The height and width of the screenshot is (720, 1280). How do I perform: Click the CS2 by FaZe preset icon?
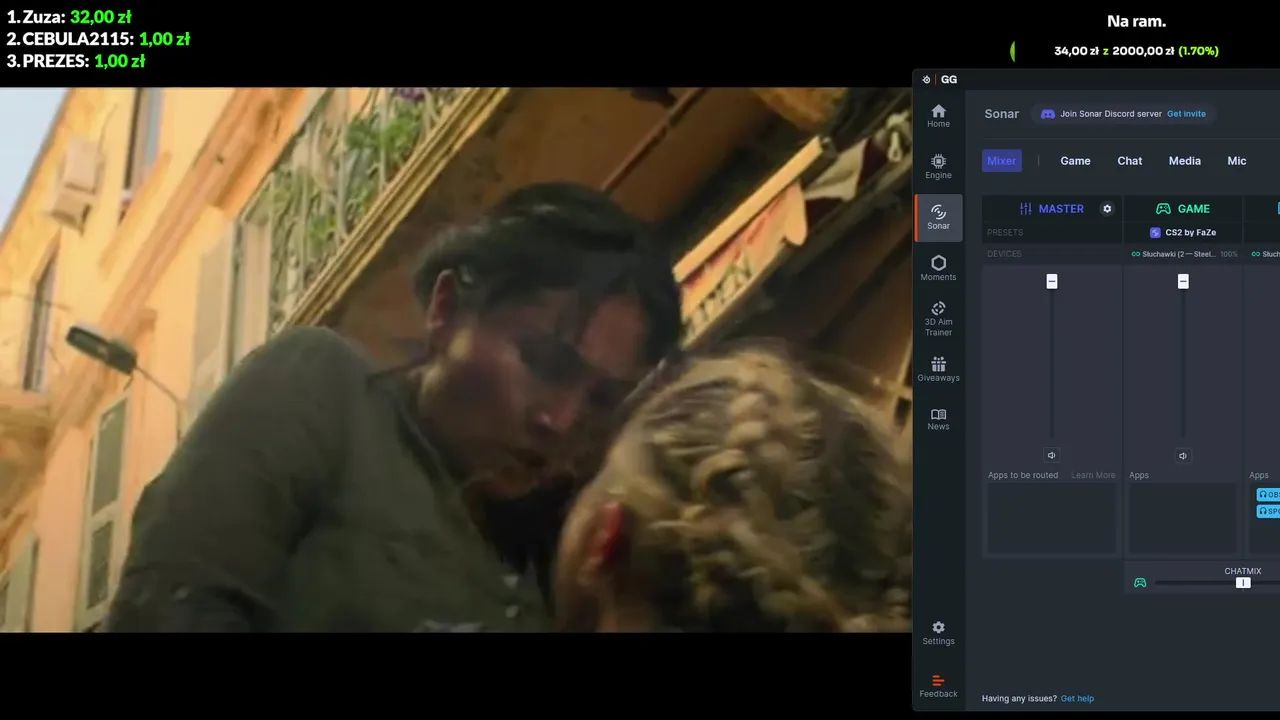click(1155, 233)
